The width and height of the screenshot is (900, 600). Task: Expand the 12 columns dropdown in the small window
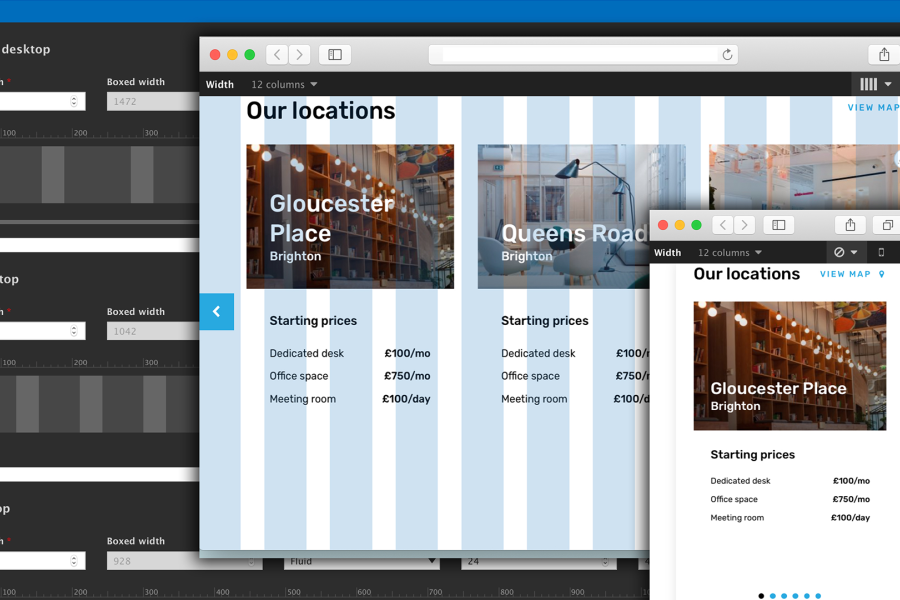730,253
